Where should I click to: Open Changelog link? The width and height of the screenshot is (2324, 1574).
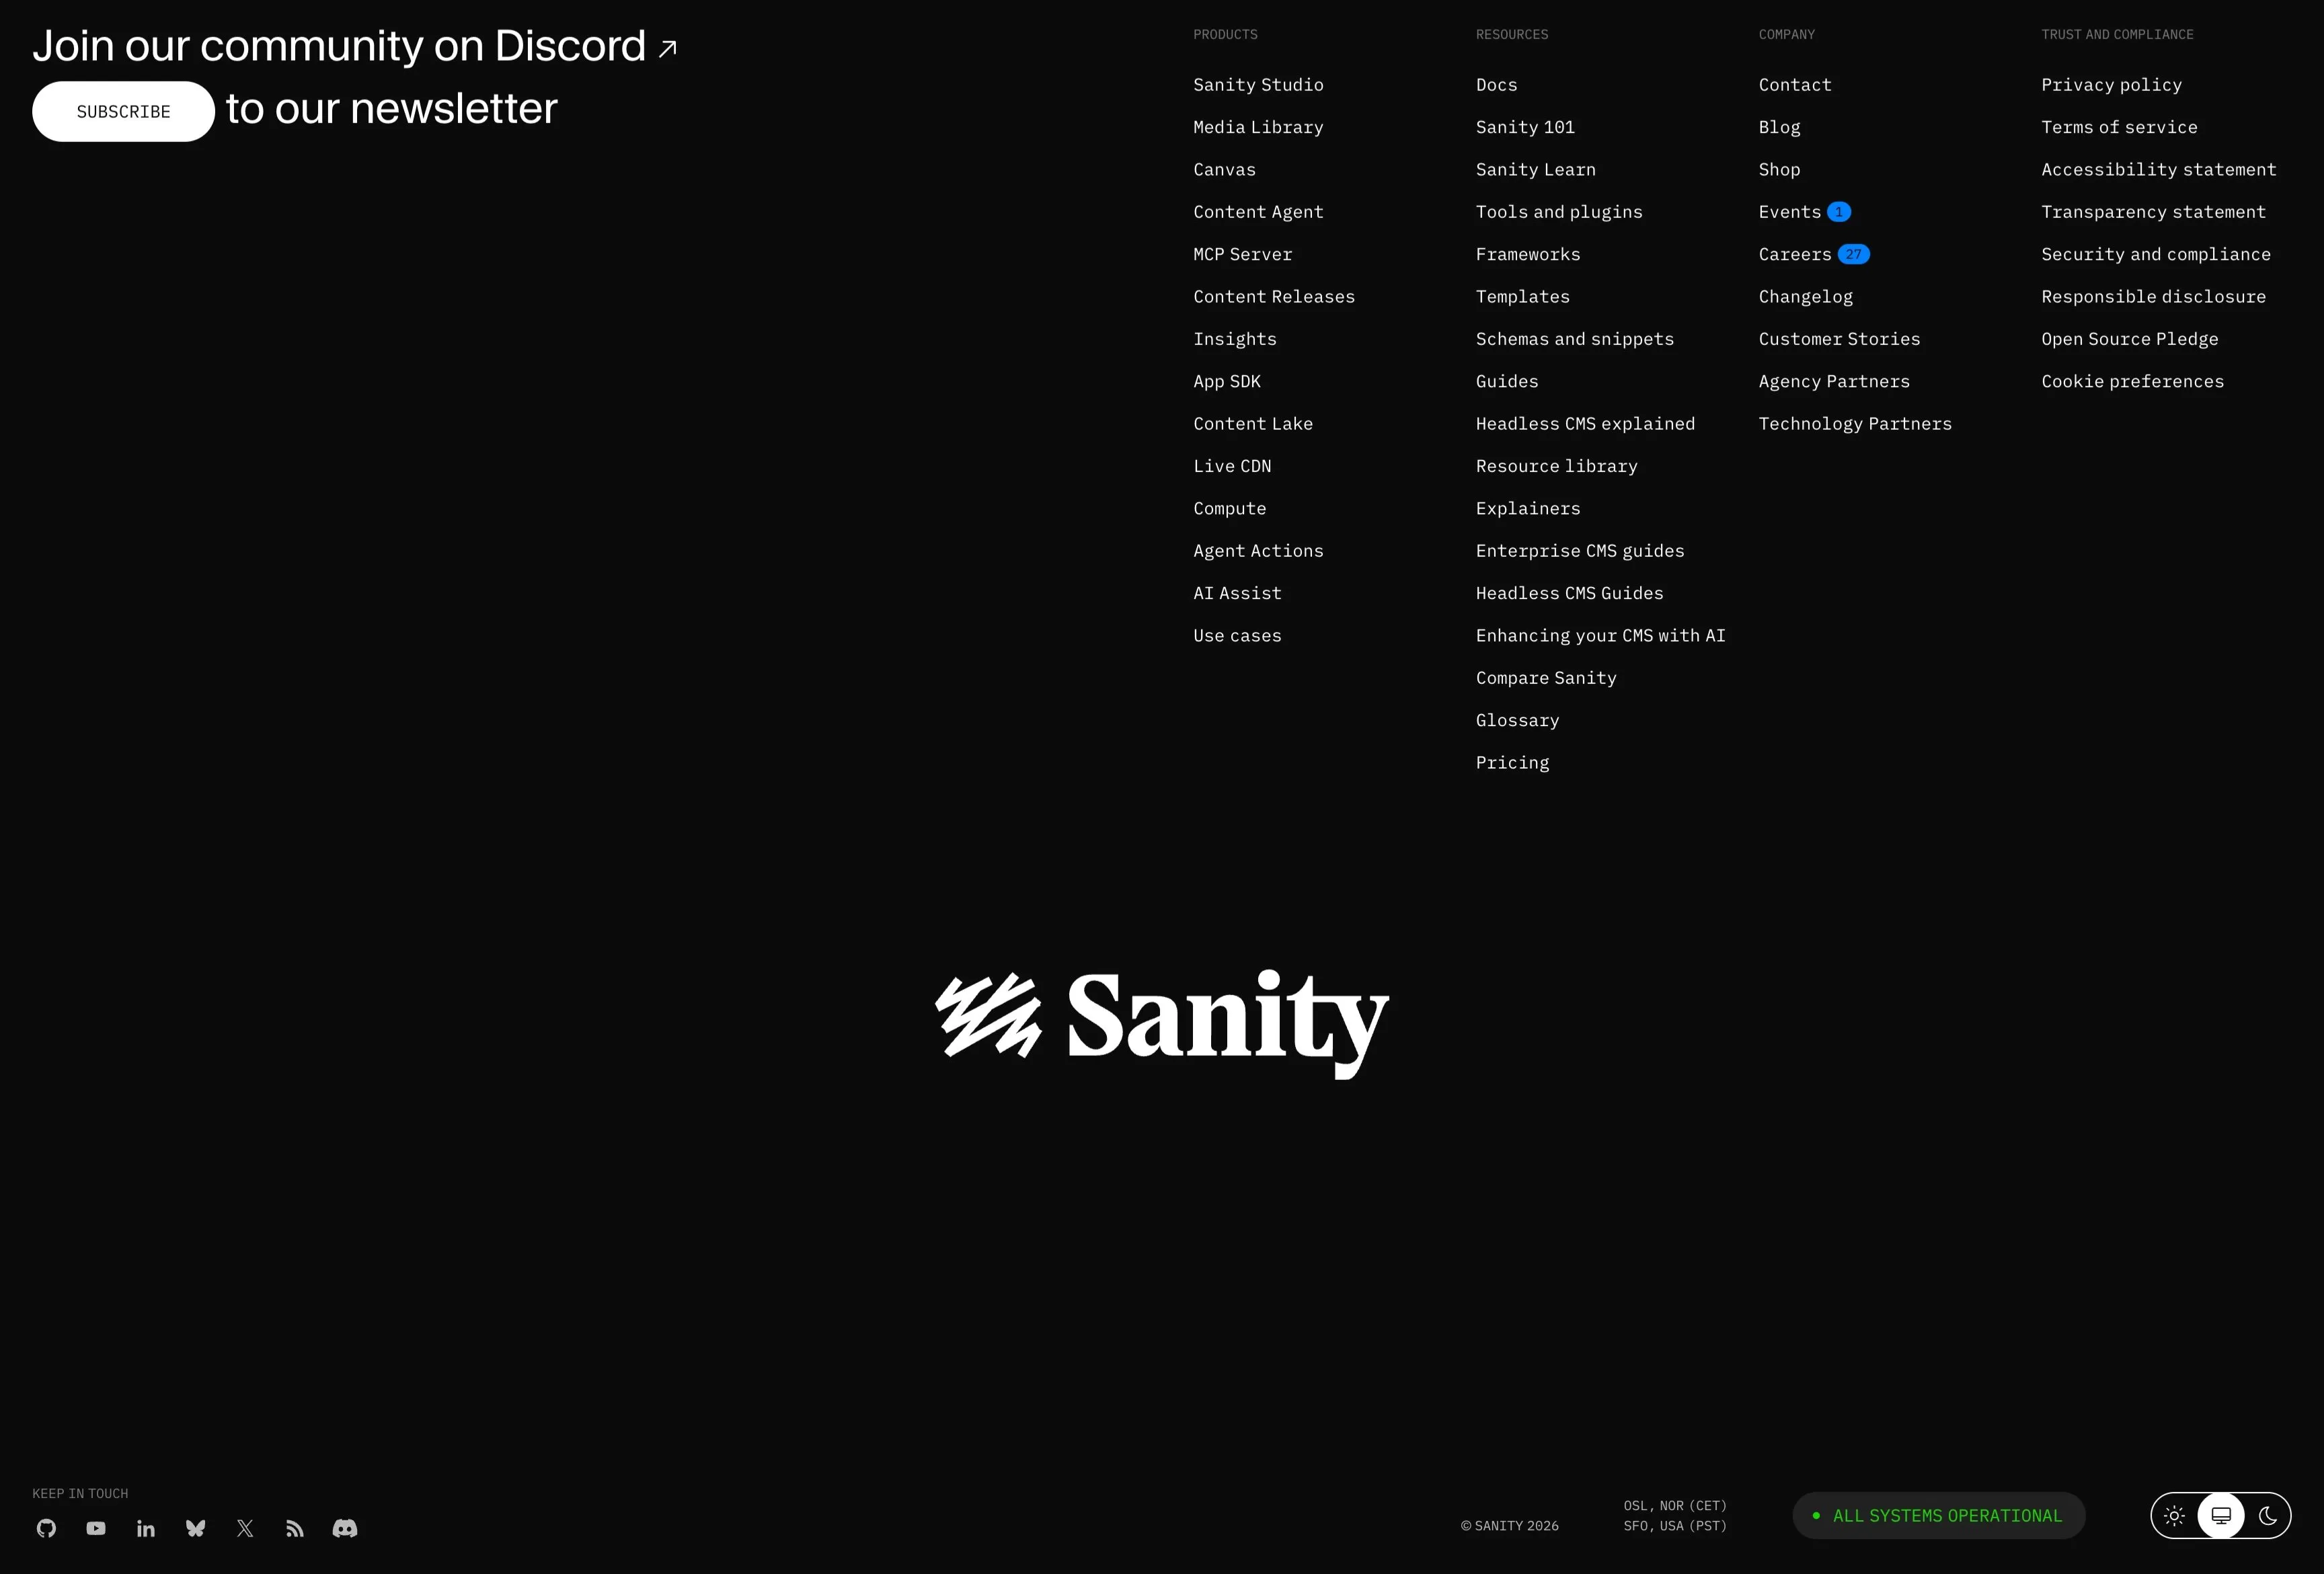click(x=1806, y=297)
